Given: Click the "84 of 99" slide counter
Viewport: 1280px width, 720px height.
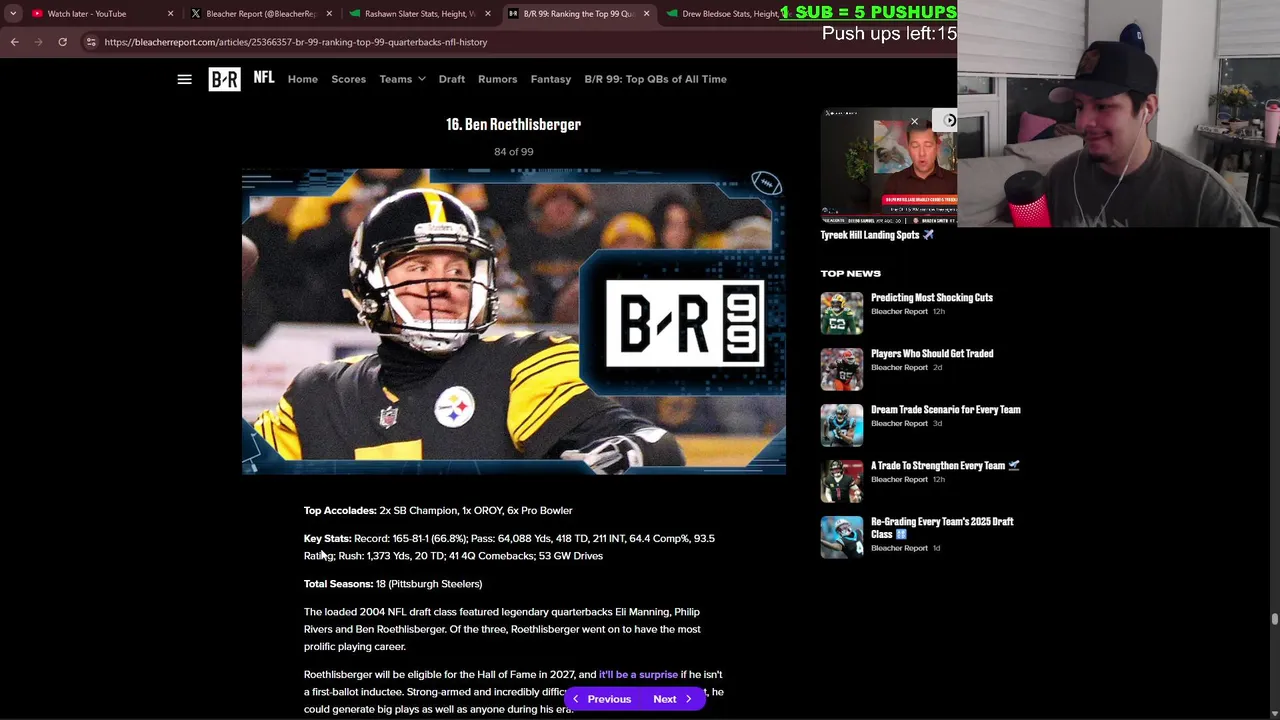Looking at the screenshot, I should click(x=514, y=152).
